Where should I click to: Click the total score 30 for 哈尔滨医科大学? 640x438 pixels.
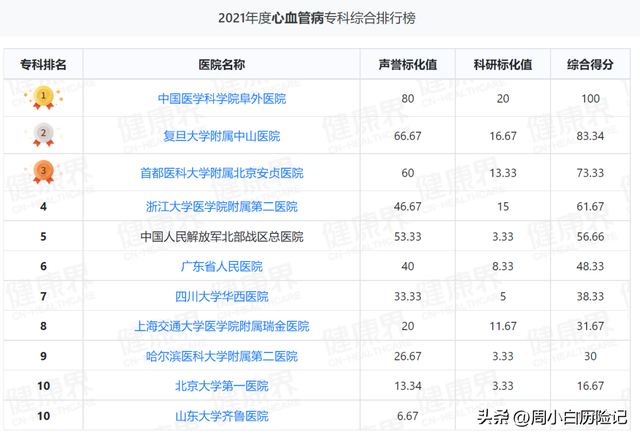590,356
